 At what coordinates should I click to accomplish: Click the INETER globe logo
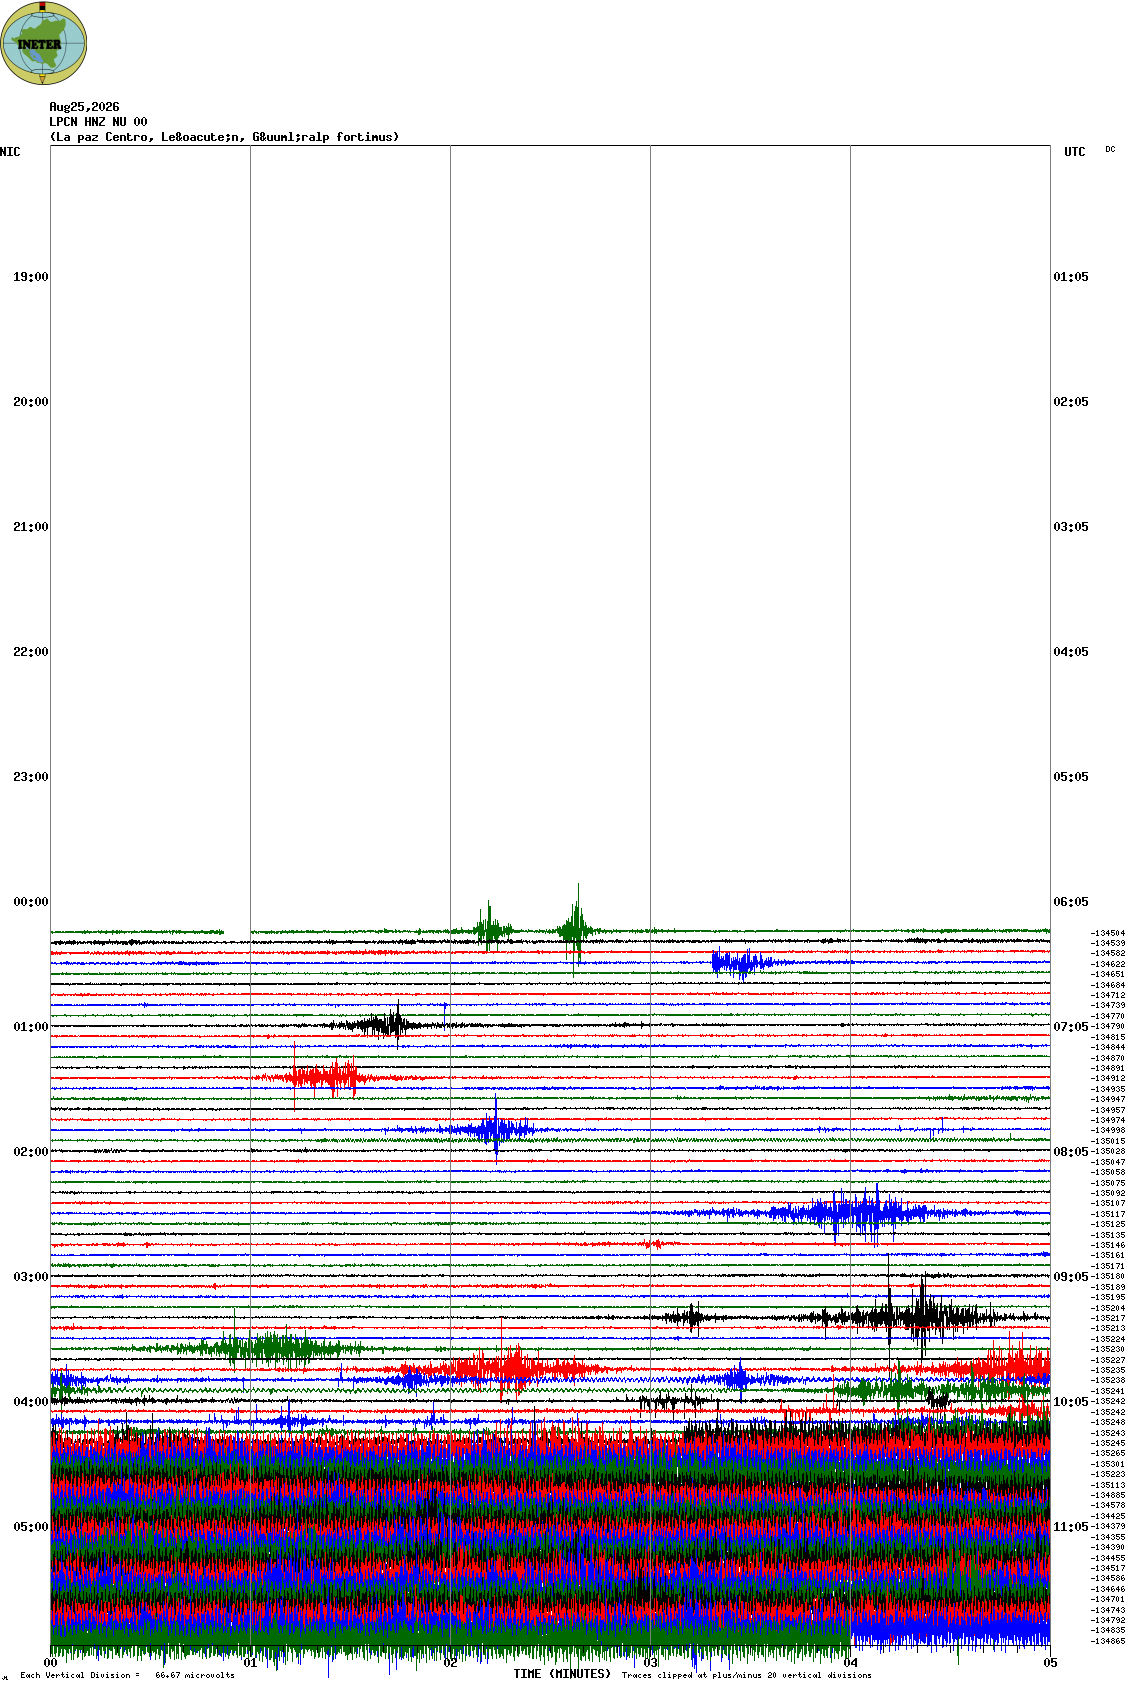pos(44,43)
